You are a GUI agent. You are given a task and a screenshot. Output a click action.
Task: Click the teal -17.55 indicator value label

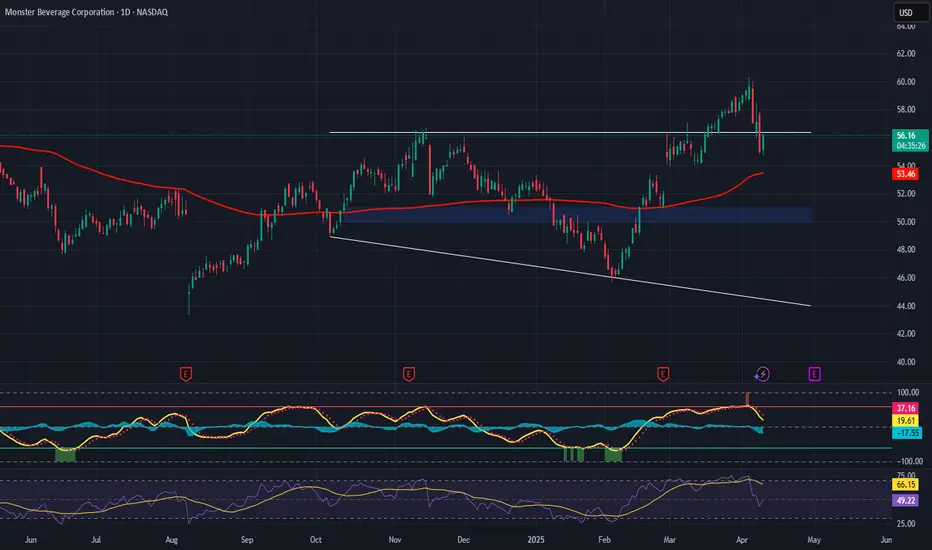pyautogui.click(x=907, y=433)
